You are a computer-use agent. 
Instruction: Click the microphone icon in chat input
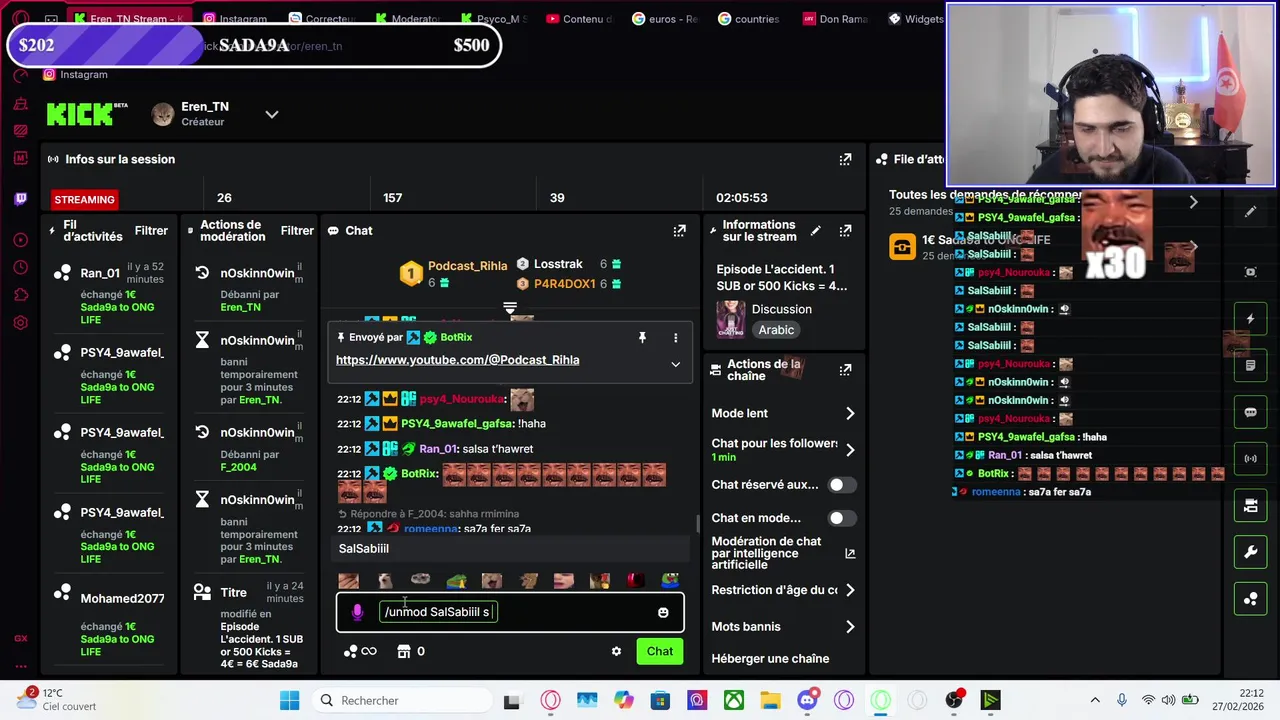pos(357,612)
